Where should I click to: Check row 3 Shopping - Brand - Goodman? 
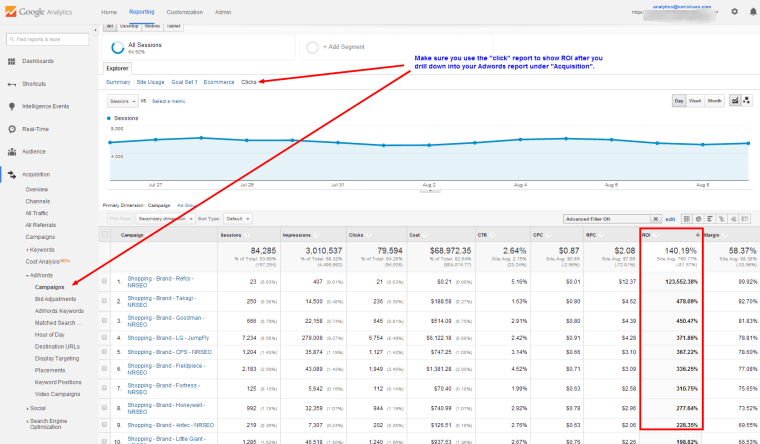(x=105, y=320)
